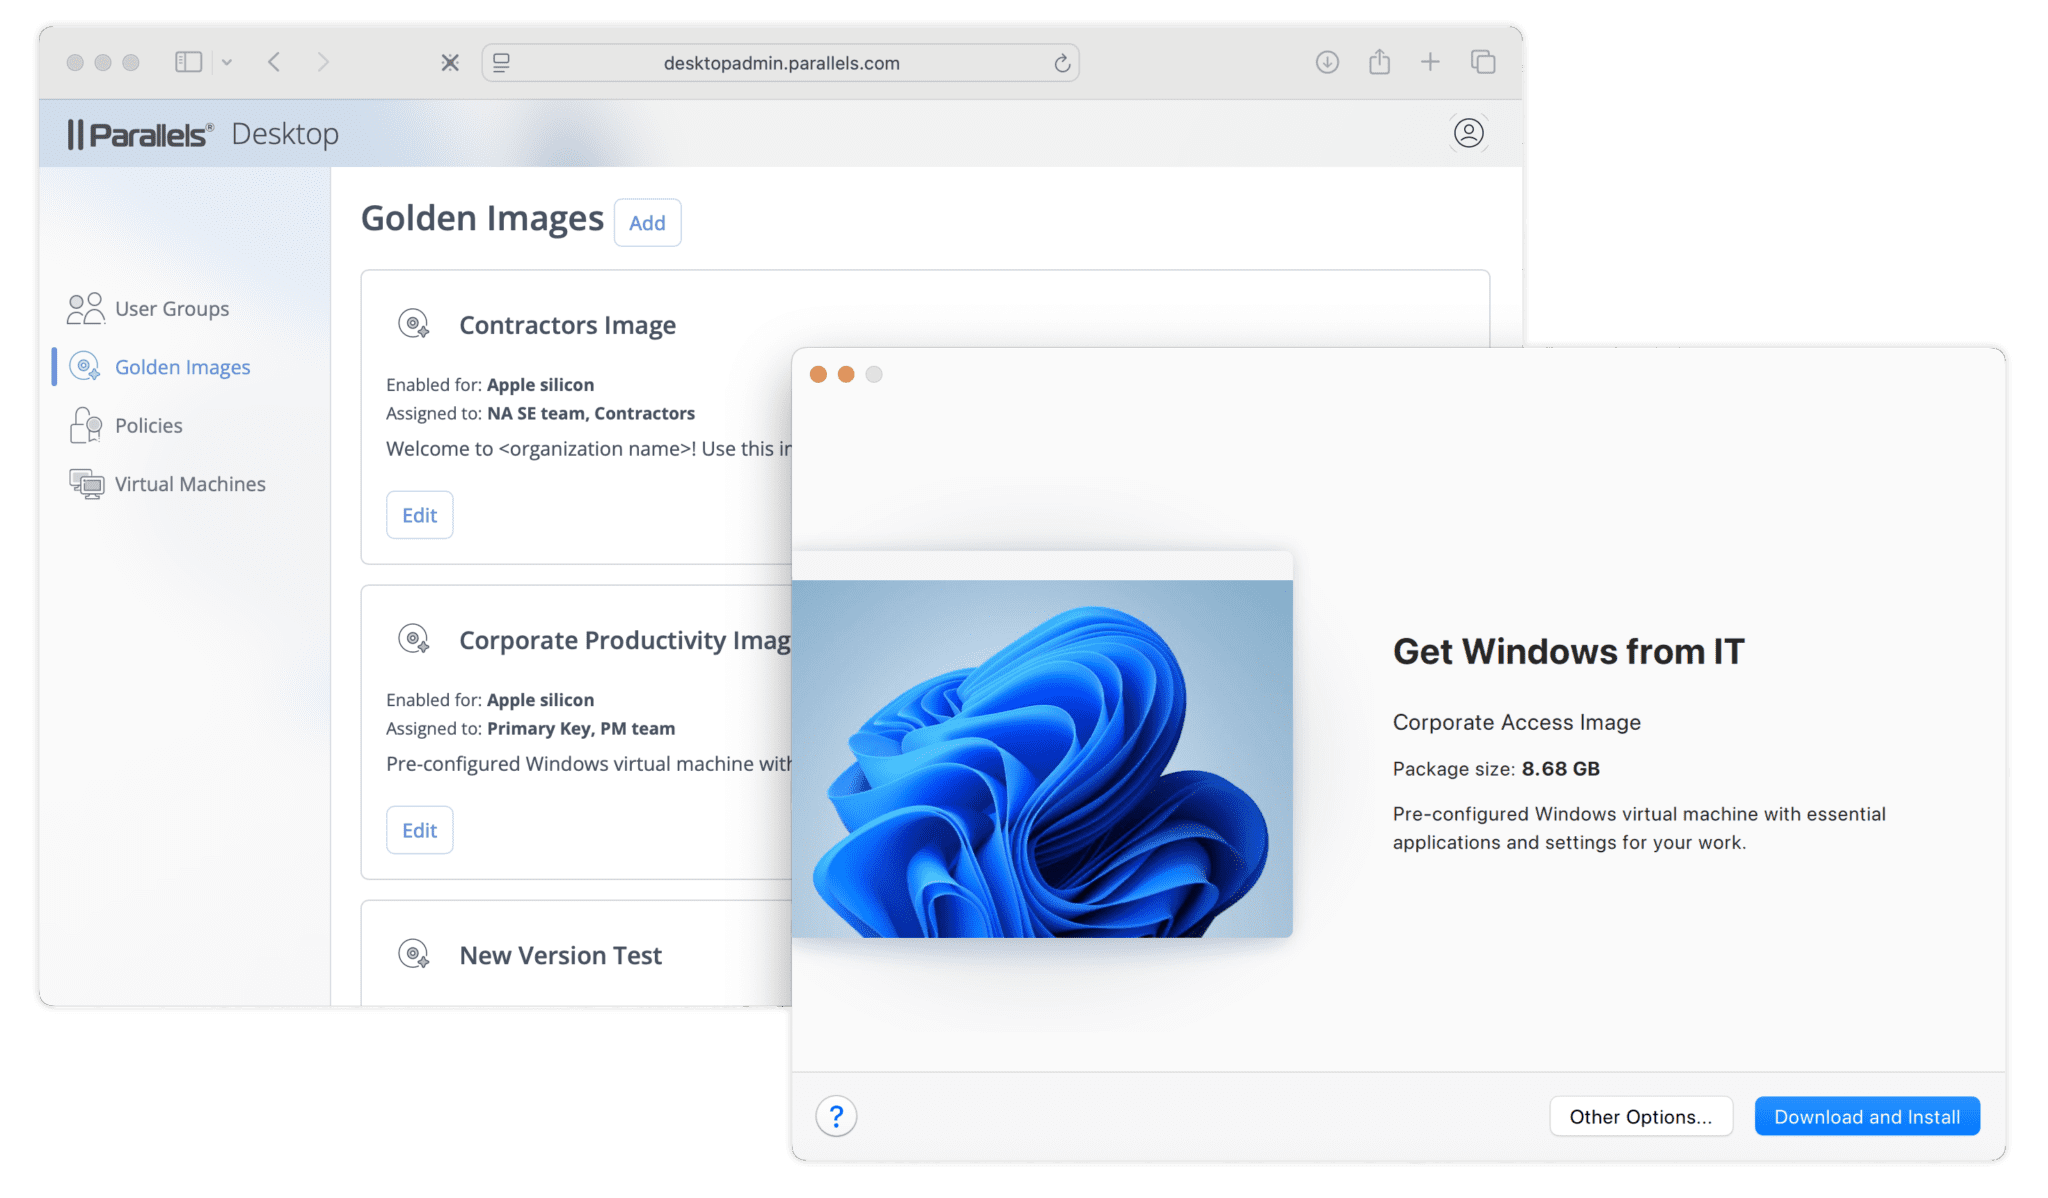Expand the sidebar options chevron

click(227, 62)
